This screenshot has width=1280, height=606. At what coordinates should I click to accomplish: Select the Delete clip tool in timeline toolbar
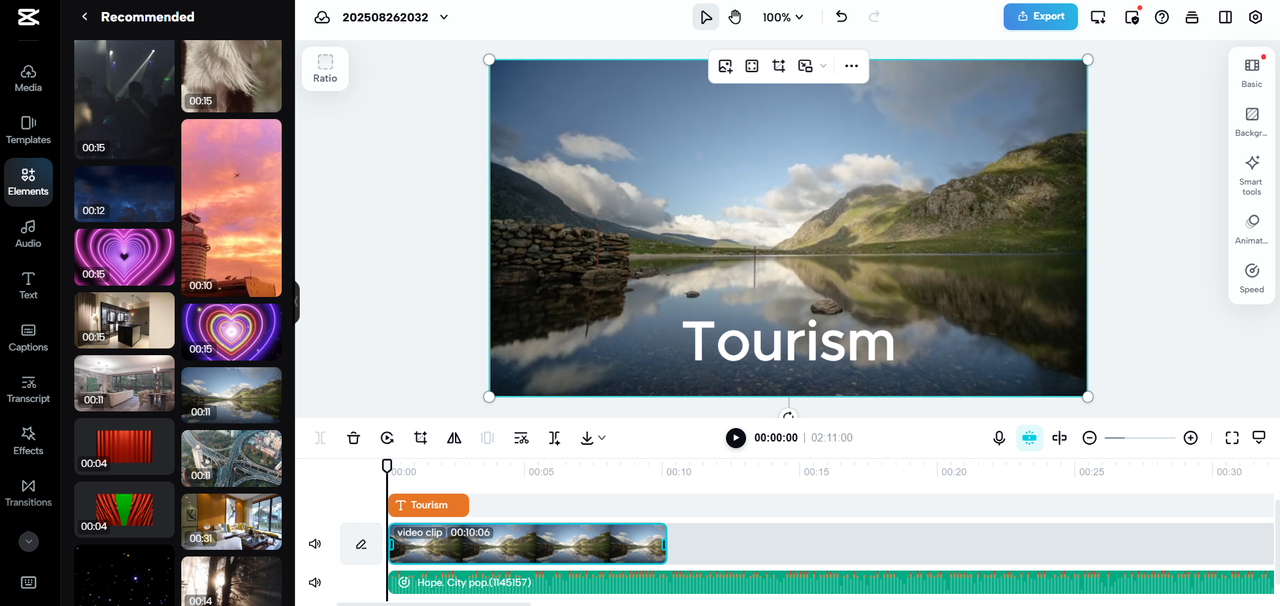(353, 437)
